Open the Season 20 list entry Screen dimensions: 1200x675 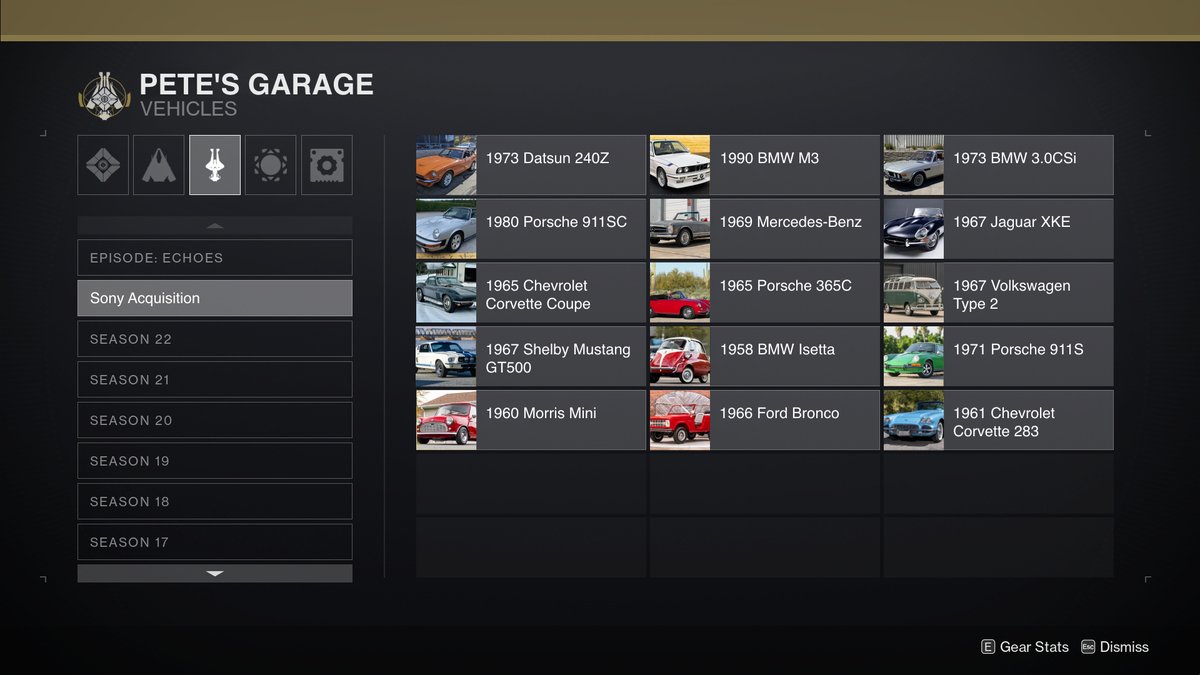215,420
